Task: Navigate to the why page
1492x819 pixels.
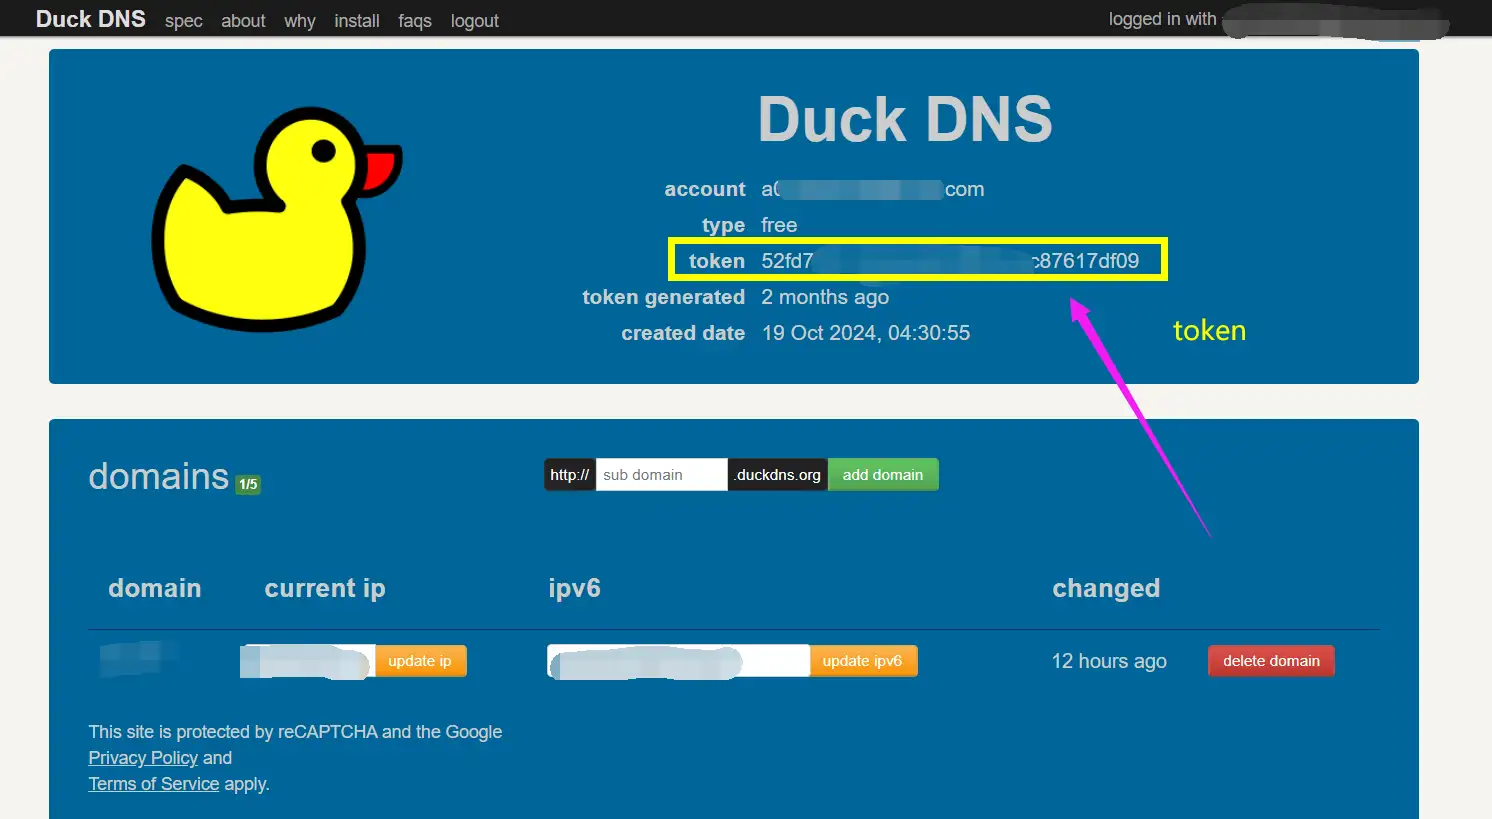Action: (x=299, y=20)
